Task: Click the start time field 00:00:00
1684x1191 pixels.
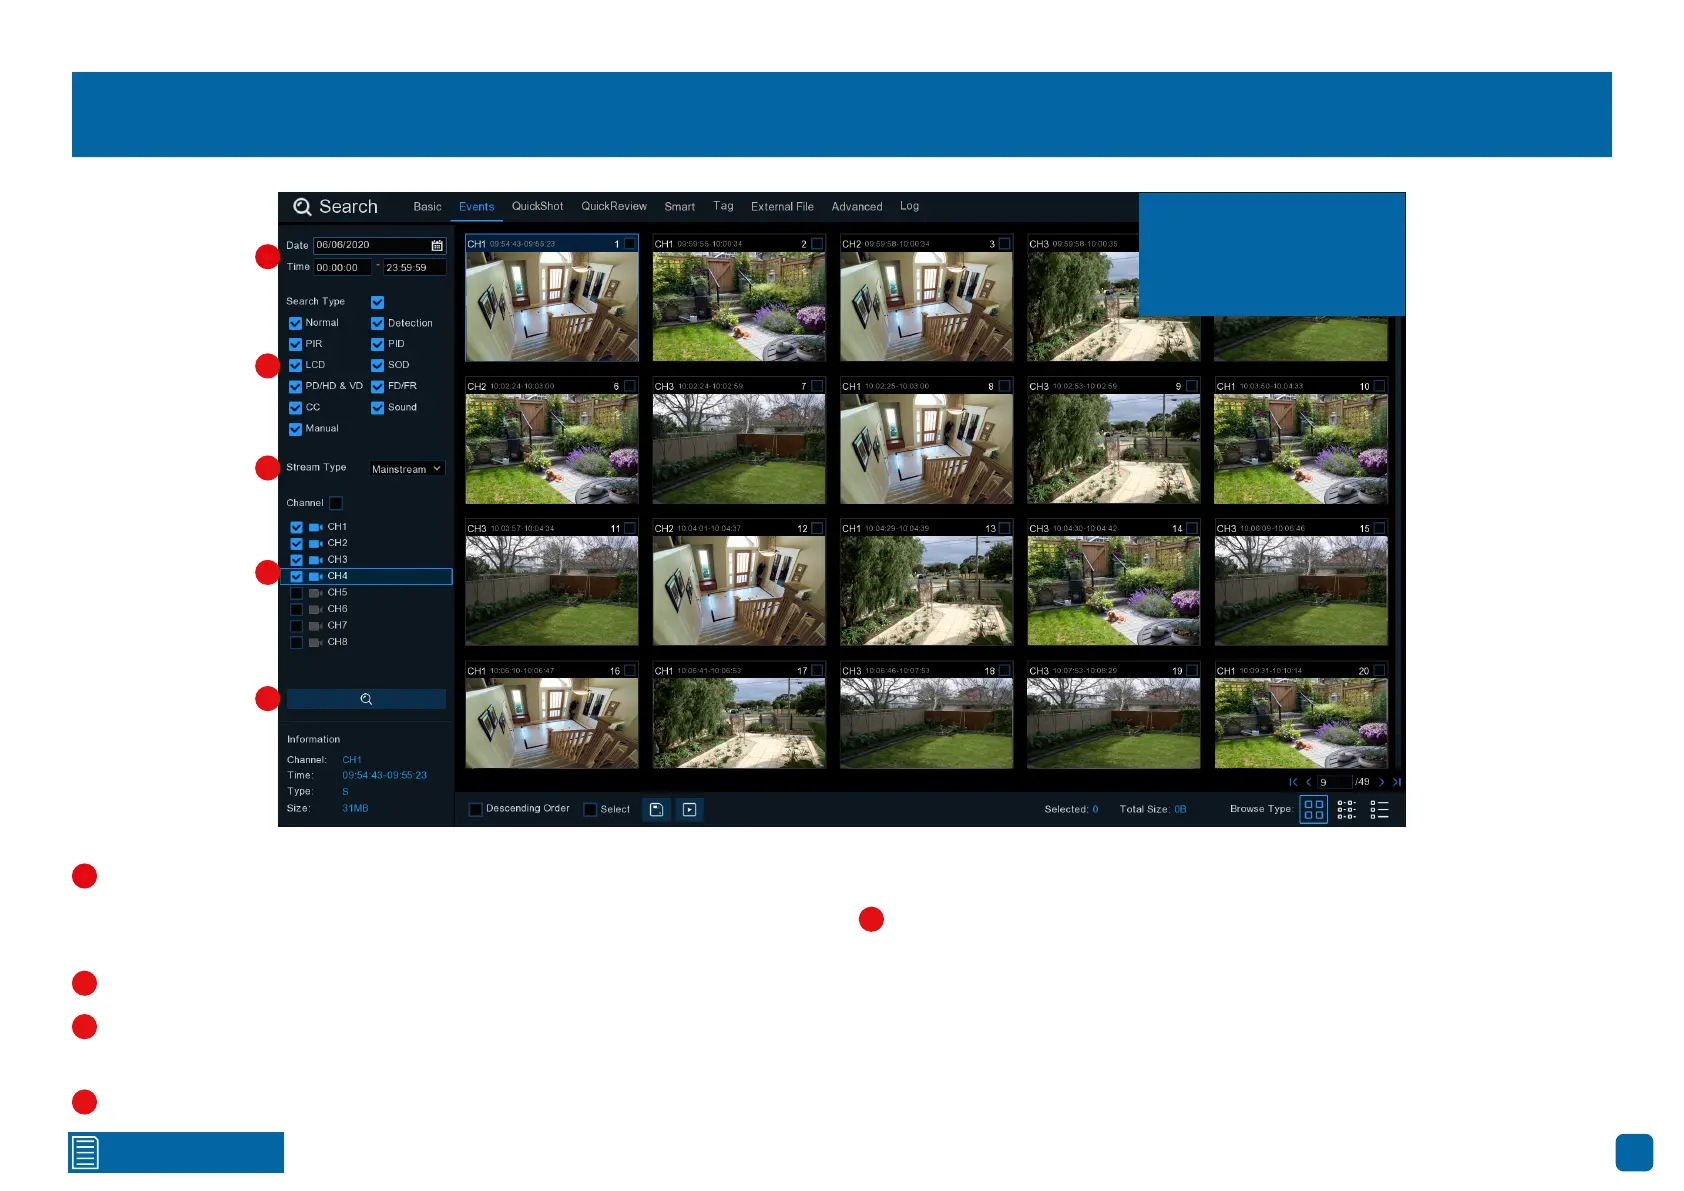Action: coord(342,268)
